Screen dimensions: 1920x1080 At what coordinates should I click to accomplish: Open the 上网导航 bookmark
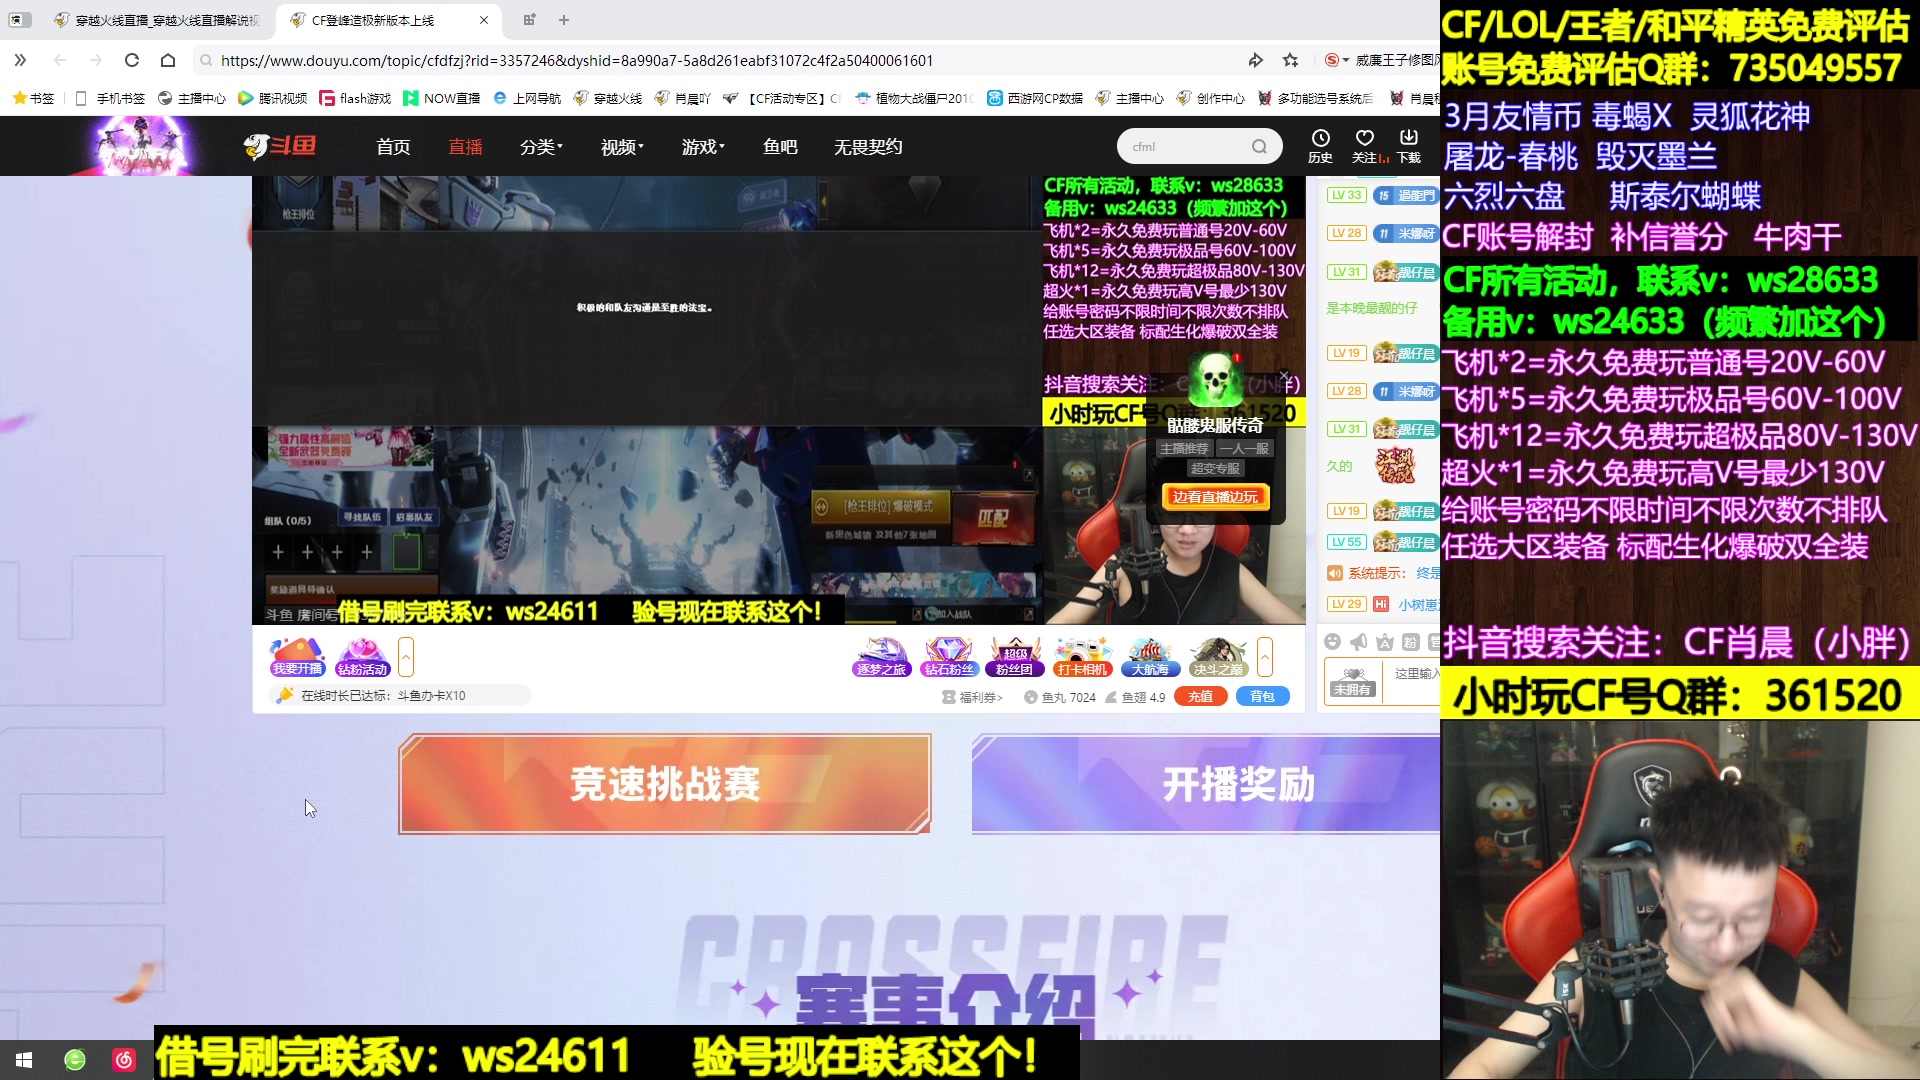pos(527,98)
